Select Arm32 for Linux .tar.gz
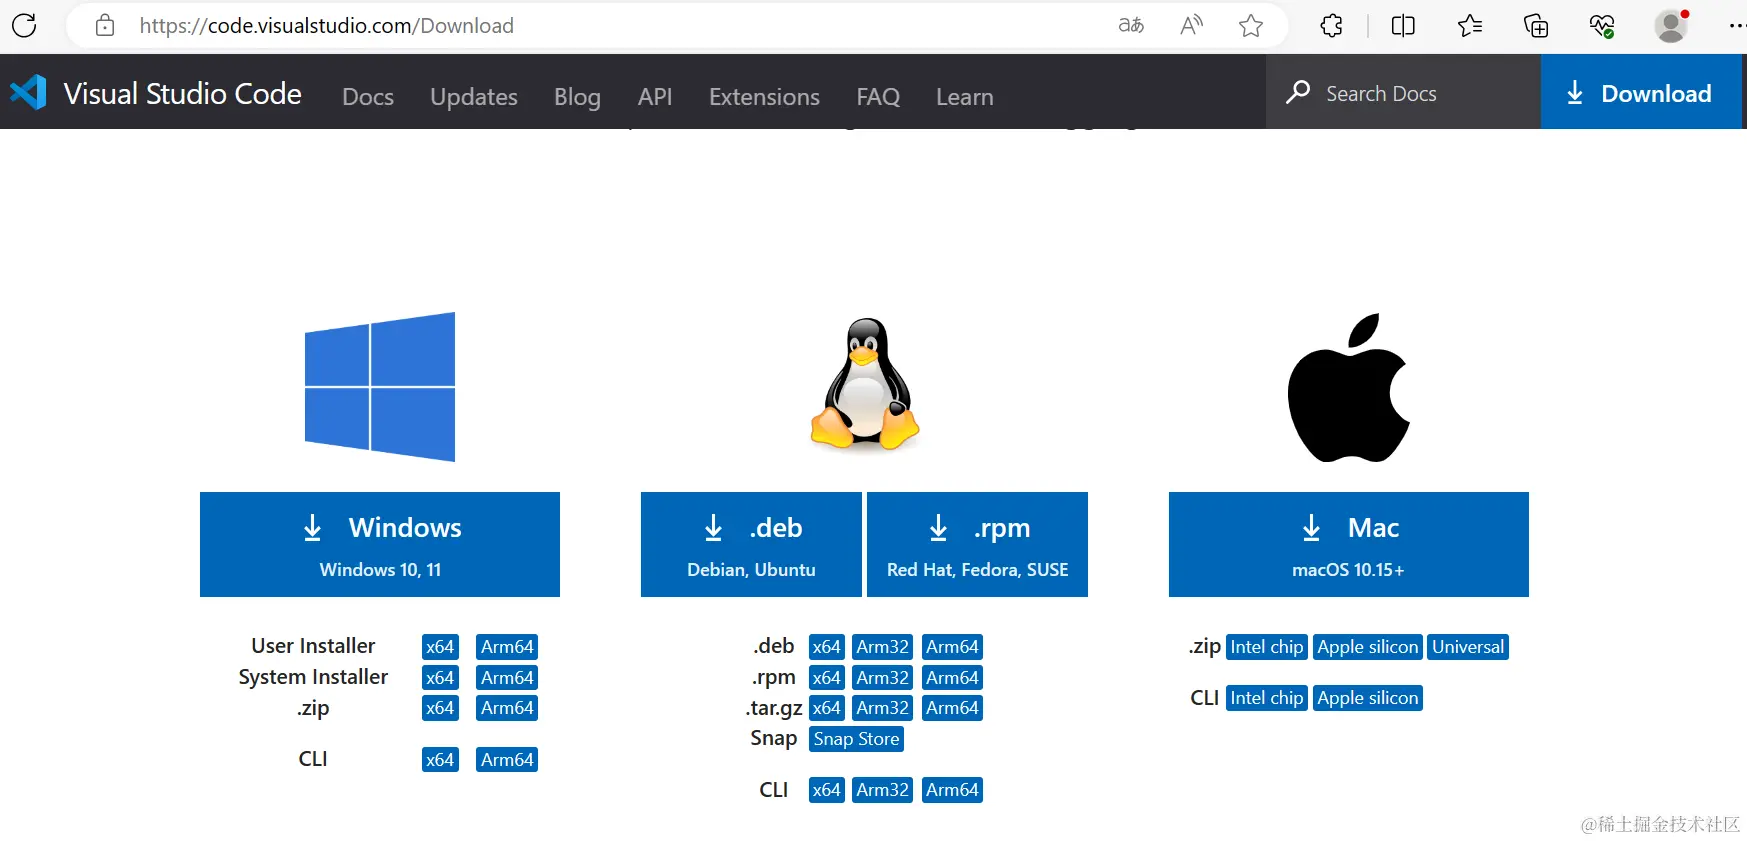The width and height of the screenshot is (1747, 841). pos(883,708)
